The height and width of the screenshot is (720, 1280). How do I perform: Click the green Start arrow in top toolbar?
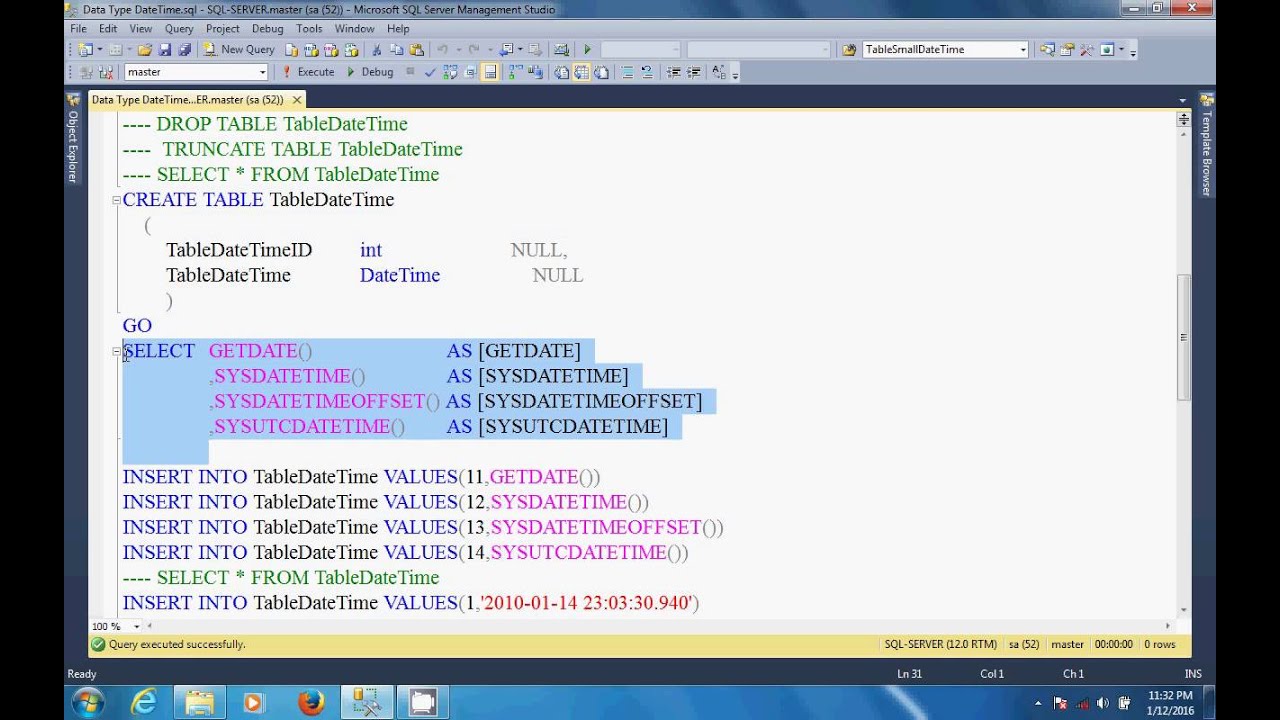coord(588,49)
